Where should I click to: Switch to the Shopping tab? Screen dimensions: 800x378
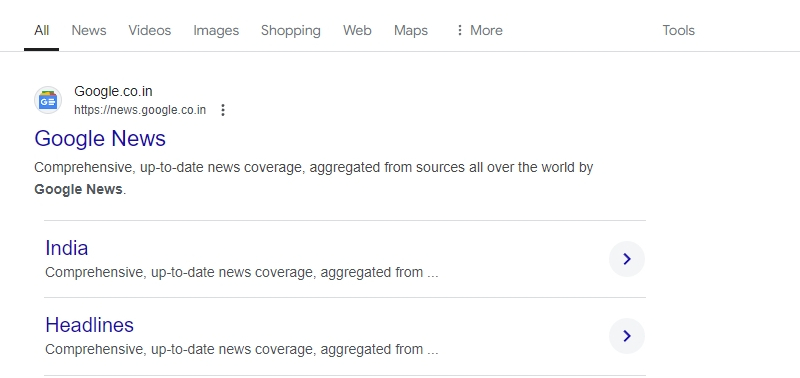[x=291, y=31]
